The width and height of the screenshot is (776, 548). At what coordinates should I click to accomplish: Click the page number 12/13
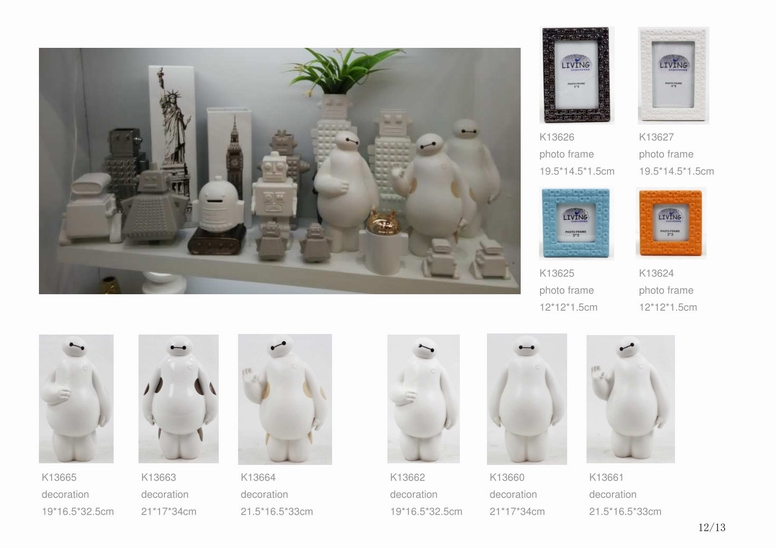click(712, 527)
